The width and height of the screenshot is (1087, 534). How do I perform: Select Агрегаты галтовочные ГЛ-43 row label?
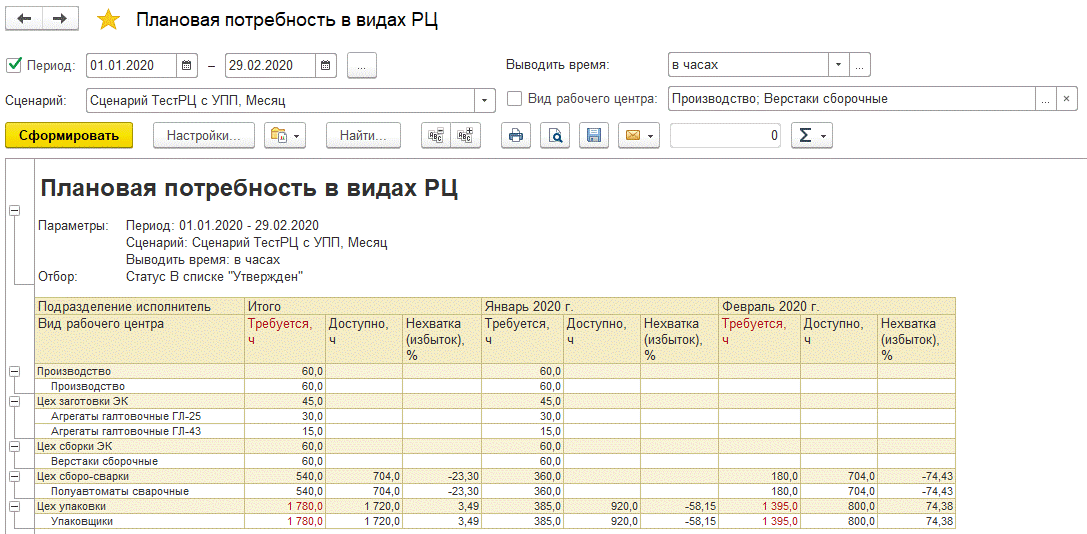126,431
